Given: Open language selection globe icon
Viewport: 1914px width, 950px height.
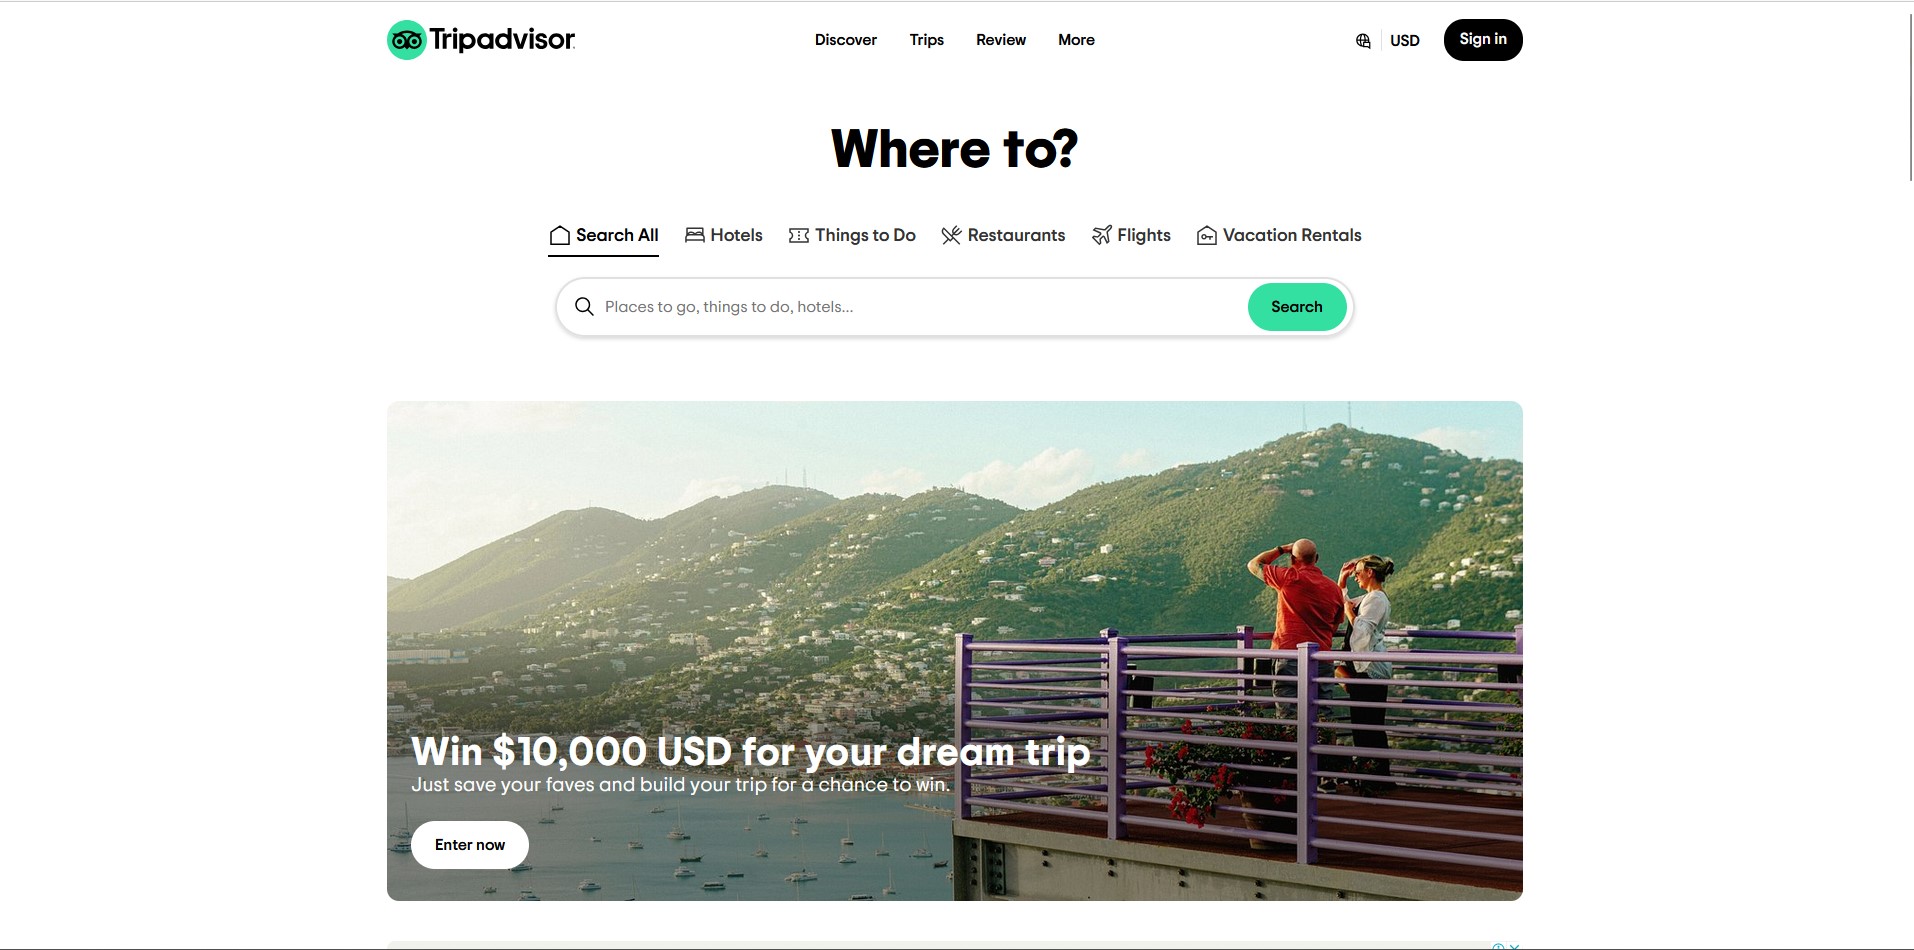Looking at the screenshot, I should pyautogui.click(x=1363, y=41).
